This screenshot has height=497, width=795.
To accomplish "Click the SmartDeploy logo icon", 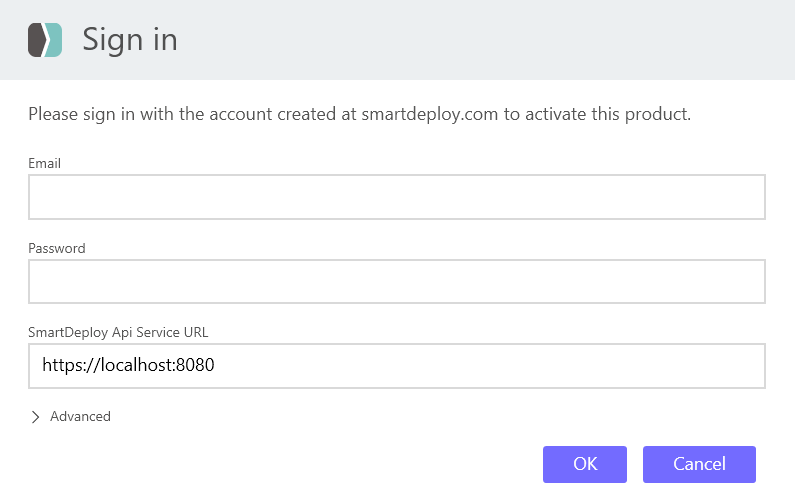I will point(45,40).
